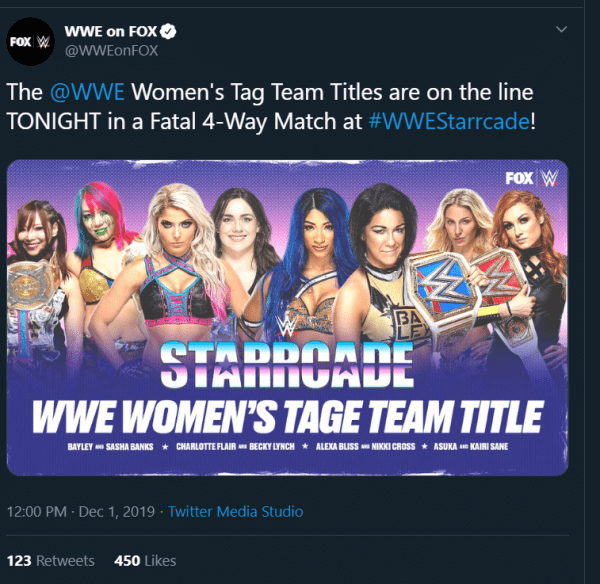The image size is (600, 584).
Task: Visit the @WWEonFOX handle
Action: tap(111, 51)
